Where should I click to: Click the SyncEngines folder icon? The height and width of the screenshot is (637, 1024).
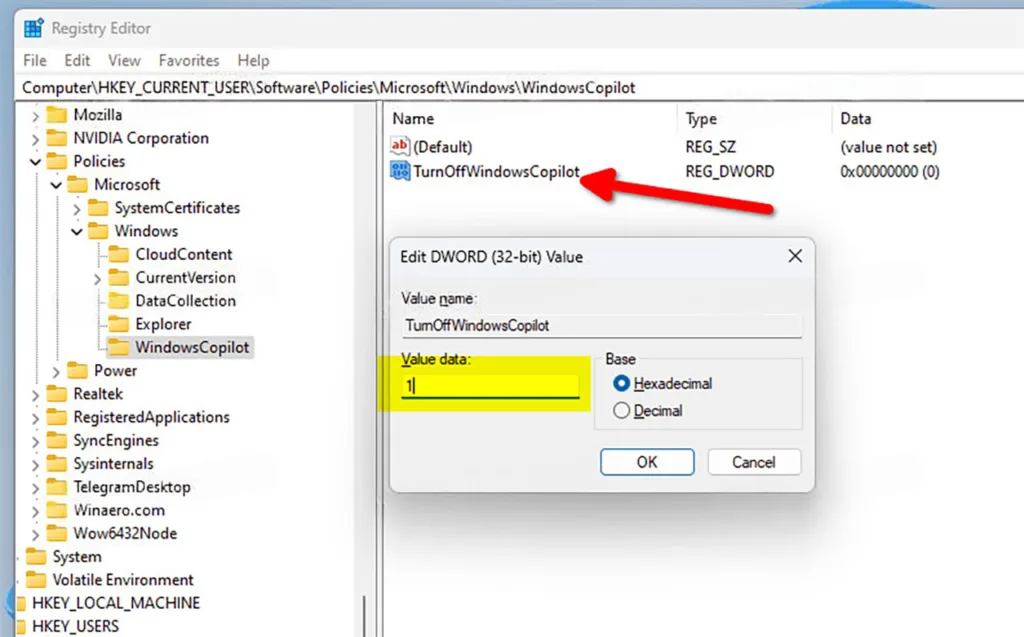[57, 440]
